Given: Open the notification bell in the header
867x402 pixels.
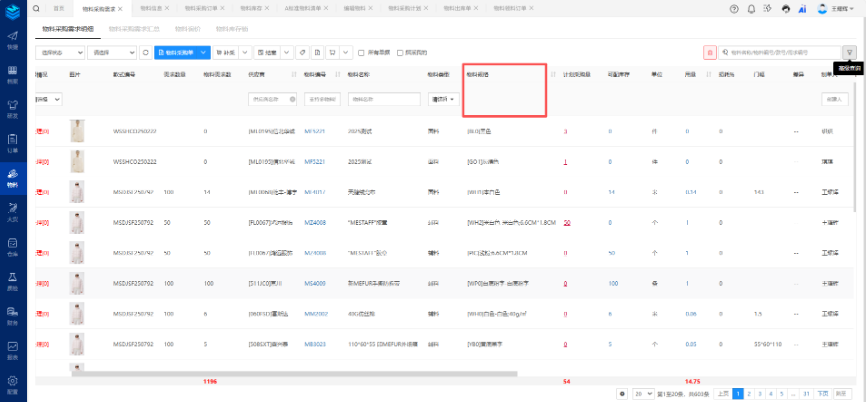Looking at the screenshot, I should coord(751,8).
